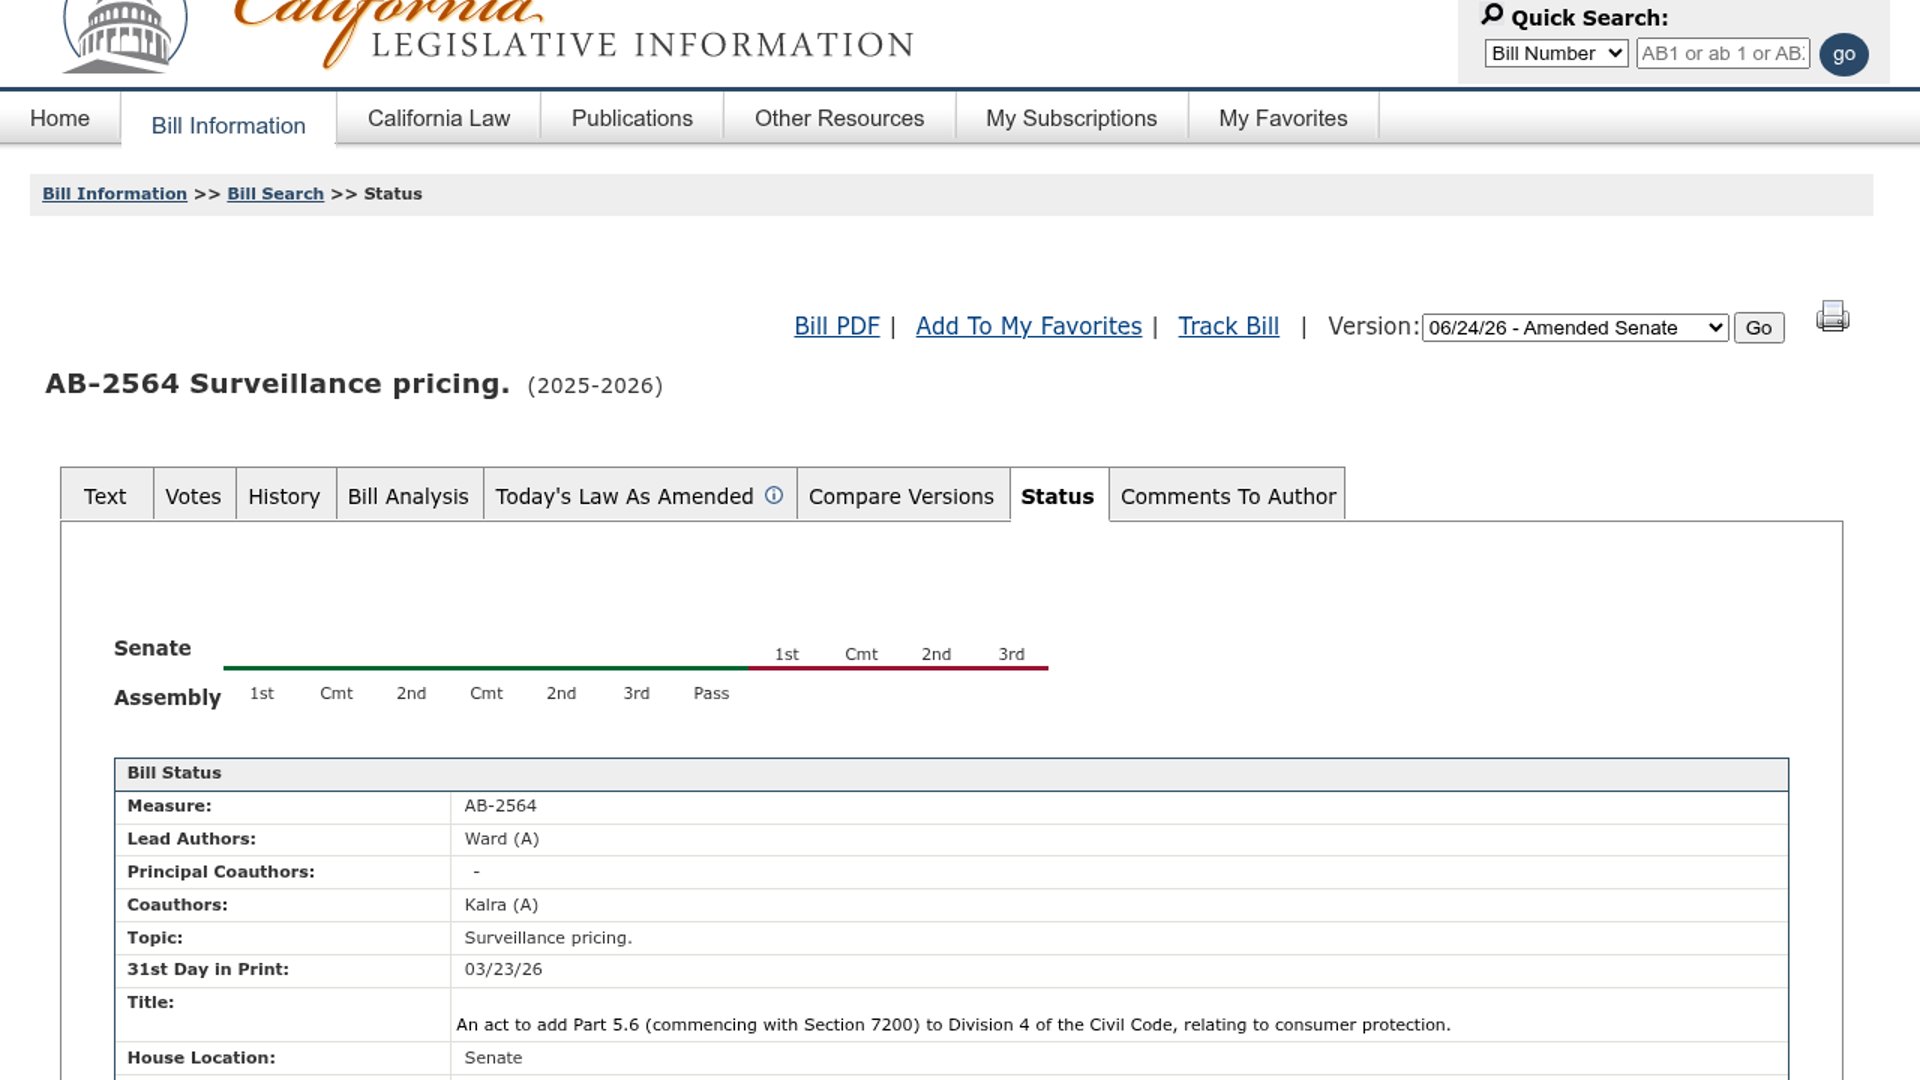Open Today's Law As Amended tab
Image resolution: width=1920 pixels, height=1080 pixels.
tap(624, 496)
